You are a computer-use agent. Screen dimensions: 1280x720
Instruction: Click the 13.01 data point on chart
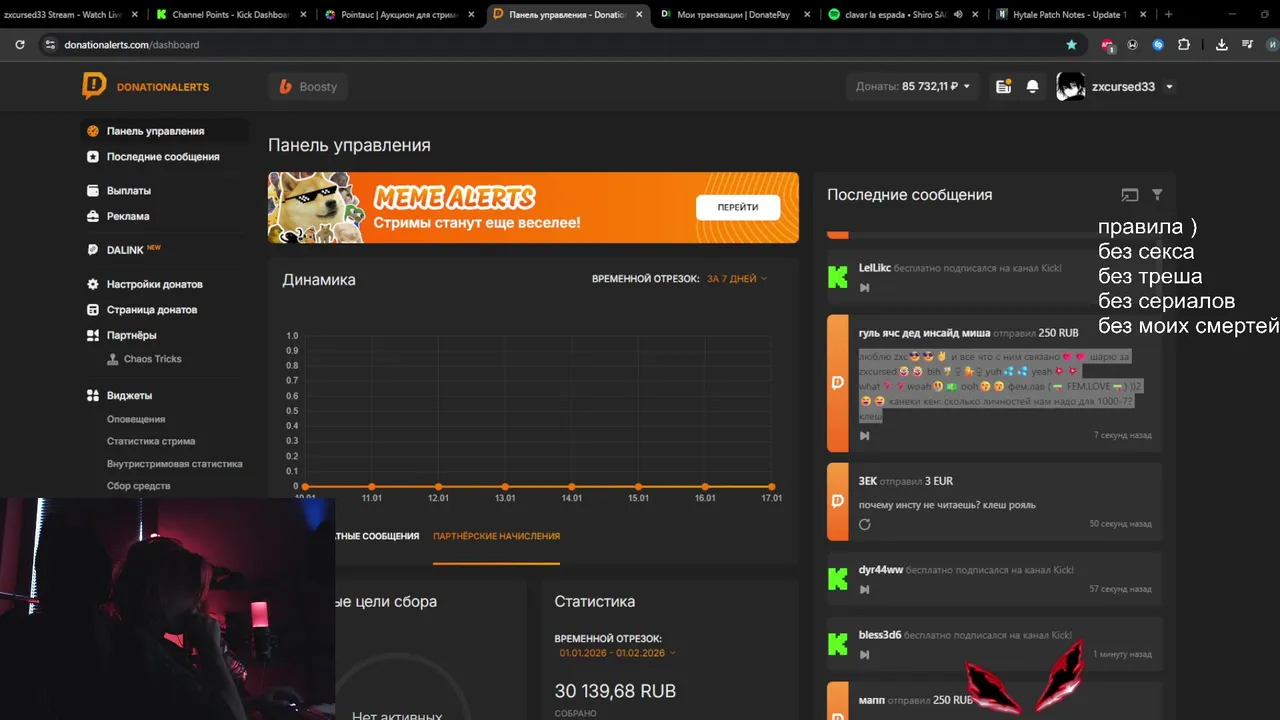pyautogui.click(x=505, y=487)
